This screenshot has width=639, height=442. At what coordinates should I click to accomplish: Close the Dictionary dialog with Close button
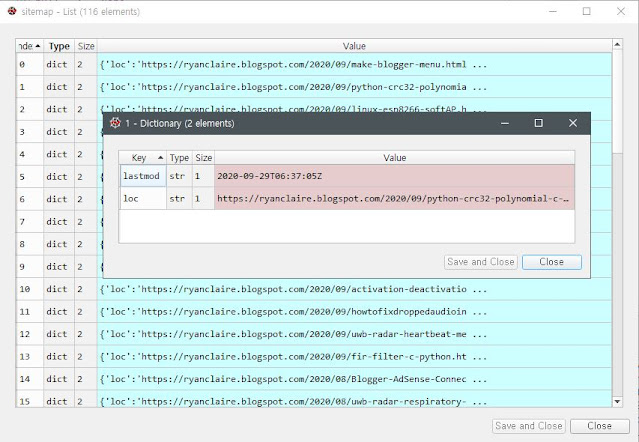(552, 262)
